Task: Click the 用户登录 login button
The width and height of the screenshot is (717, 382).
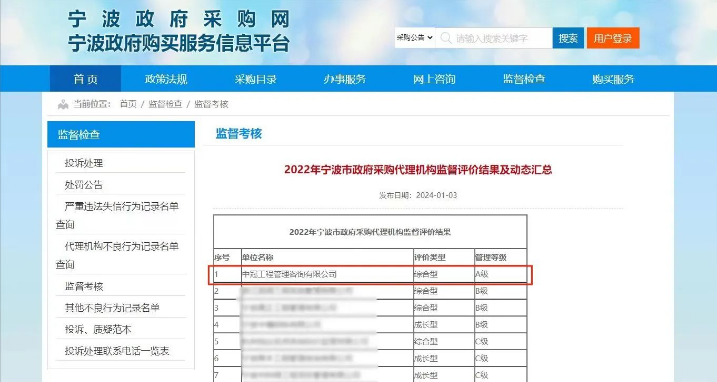Action: (x=613, y=38)
